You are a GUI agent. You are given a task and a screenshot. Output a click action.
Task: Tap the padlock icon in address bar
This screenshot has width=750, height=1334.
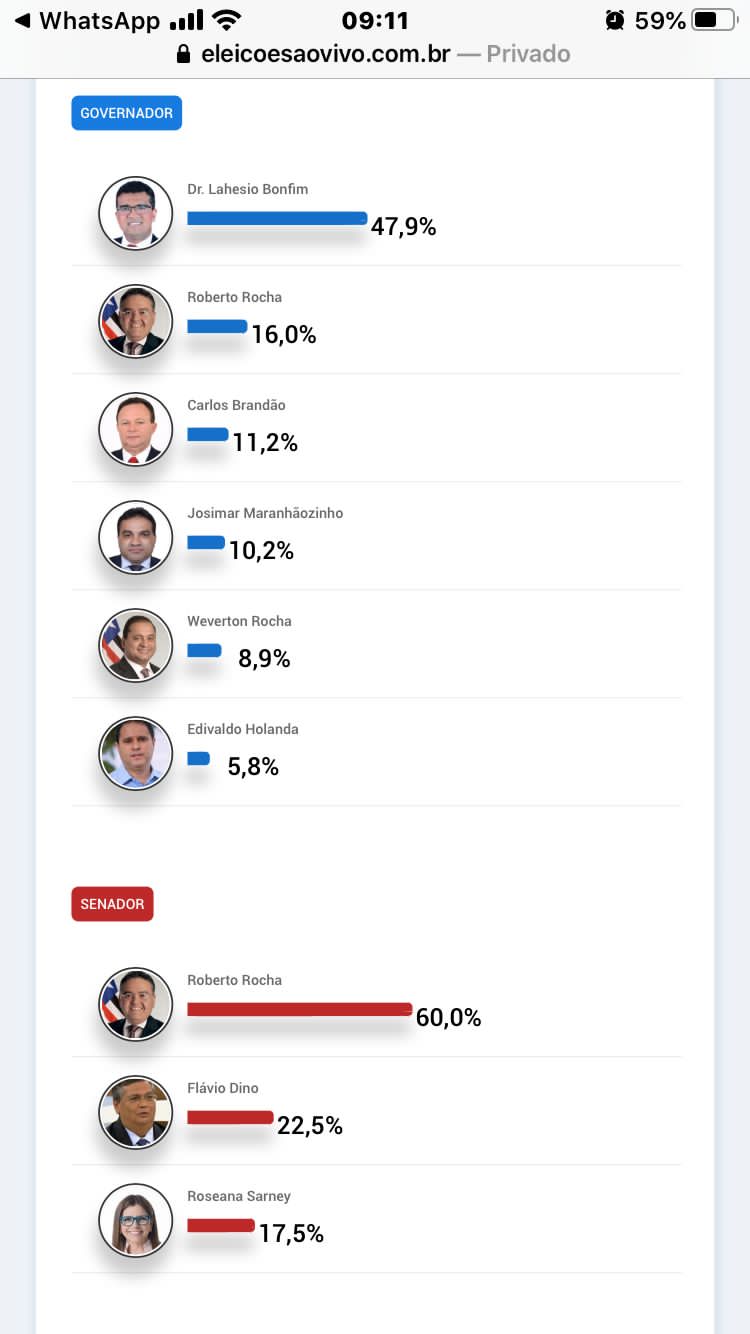point(183,54)
